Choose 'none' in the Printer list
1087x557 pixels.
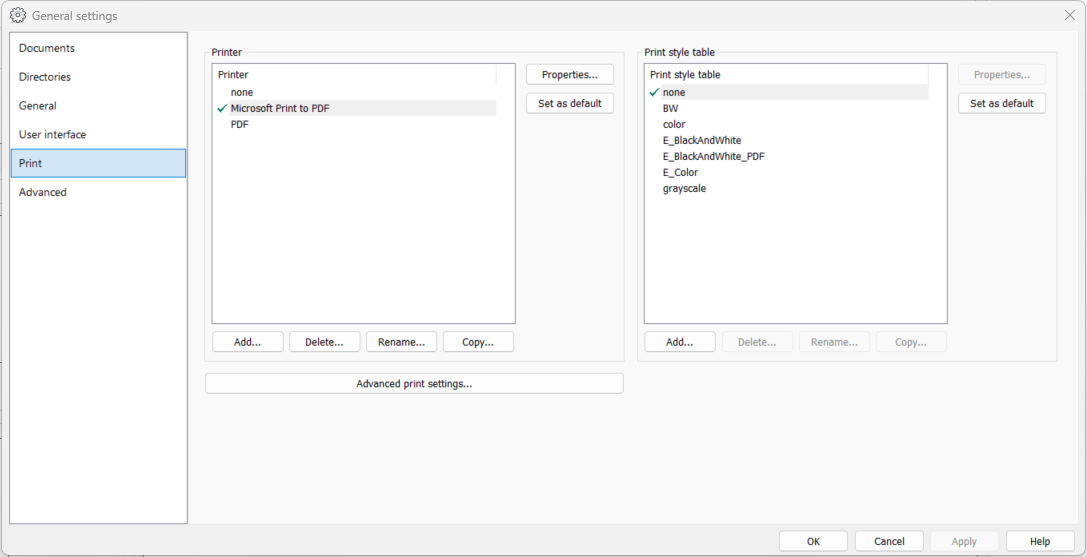click(x=242, y=92)
